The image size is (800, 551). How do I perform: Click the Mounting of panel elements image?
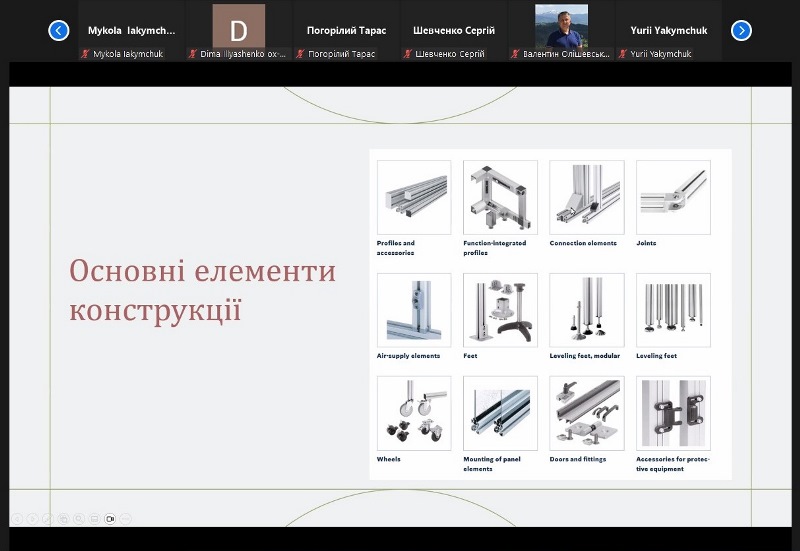point(500,413)
